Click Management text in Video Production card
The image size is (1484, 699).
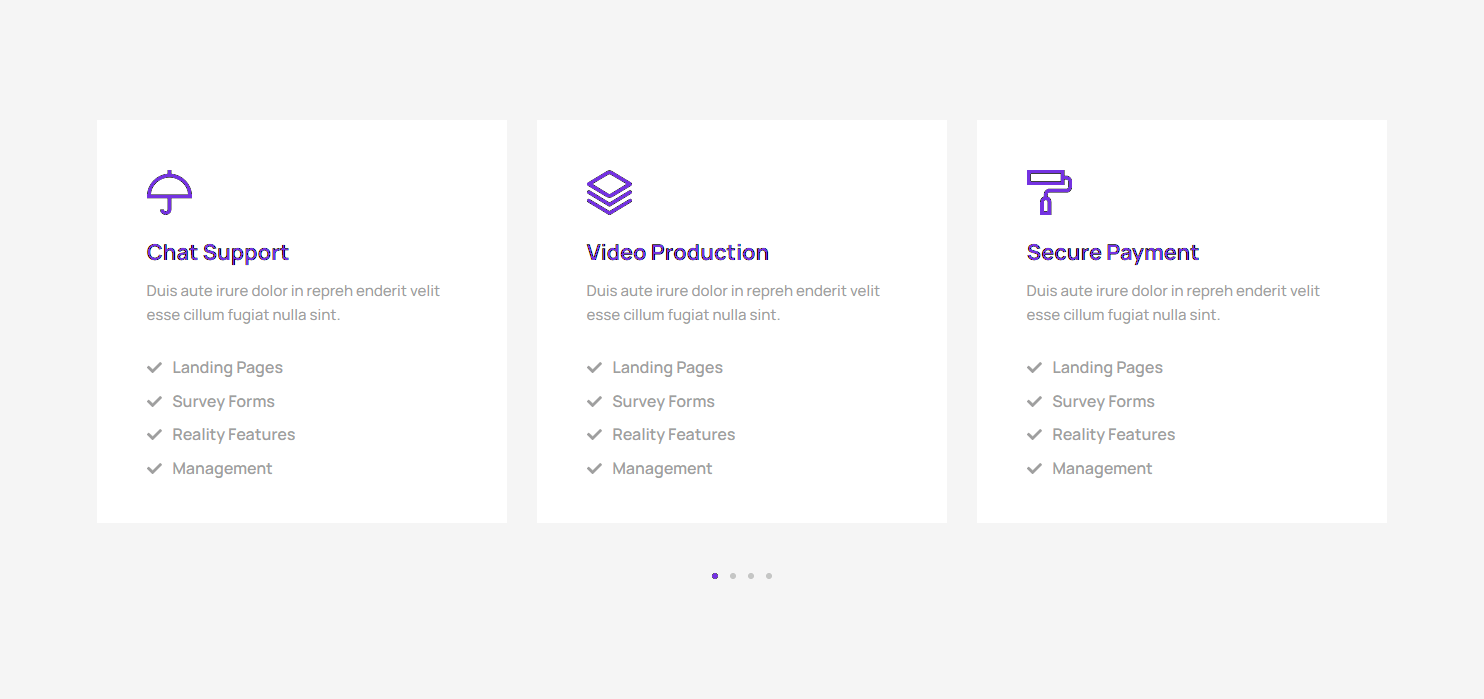(x=662, y=469)
